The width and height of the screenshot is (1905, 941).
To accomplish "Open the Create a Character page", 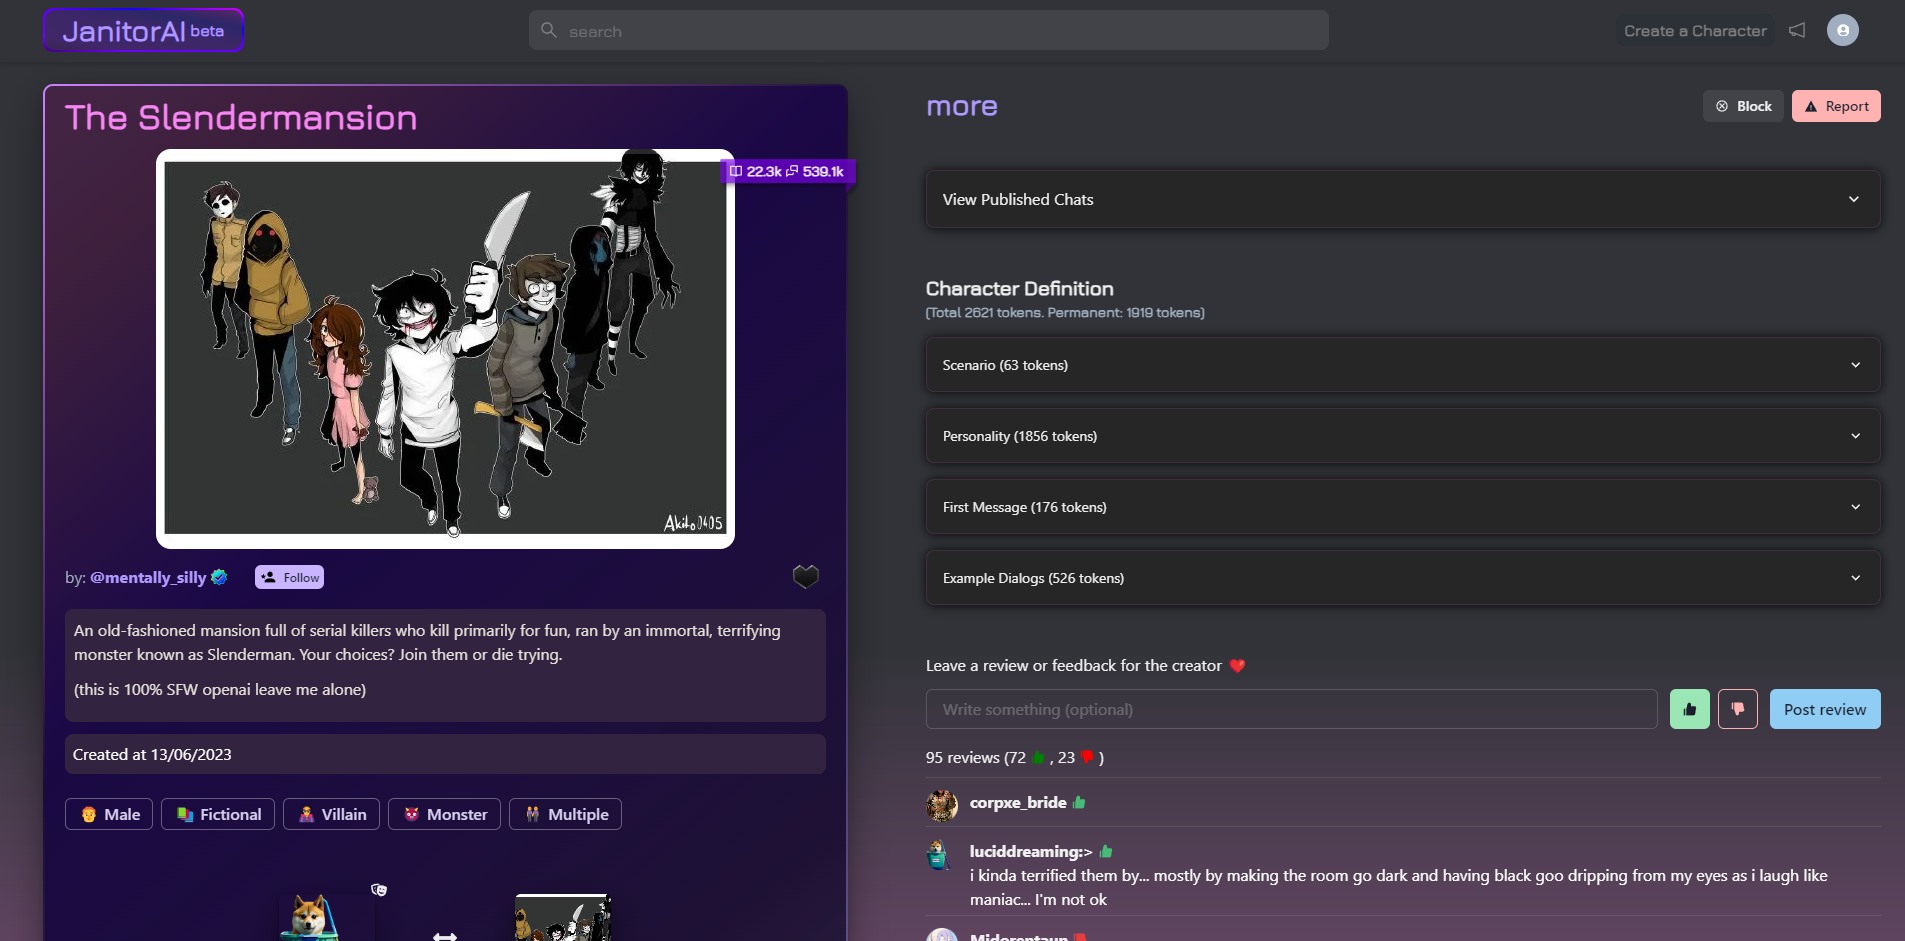I will tap(1695, 31).
